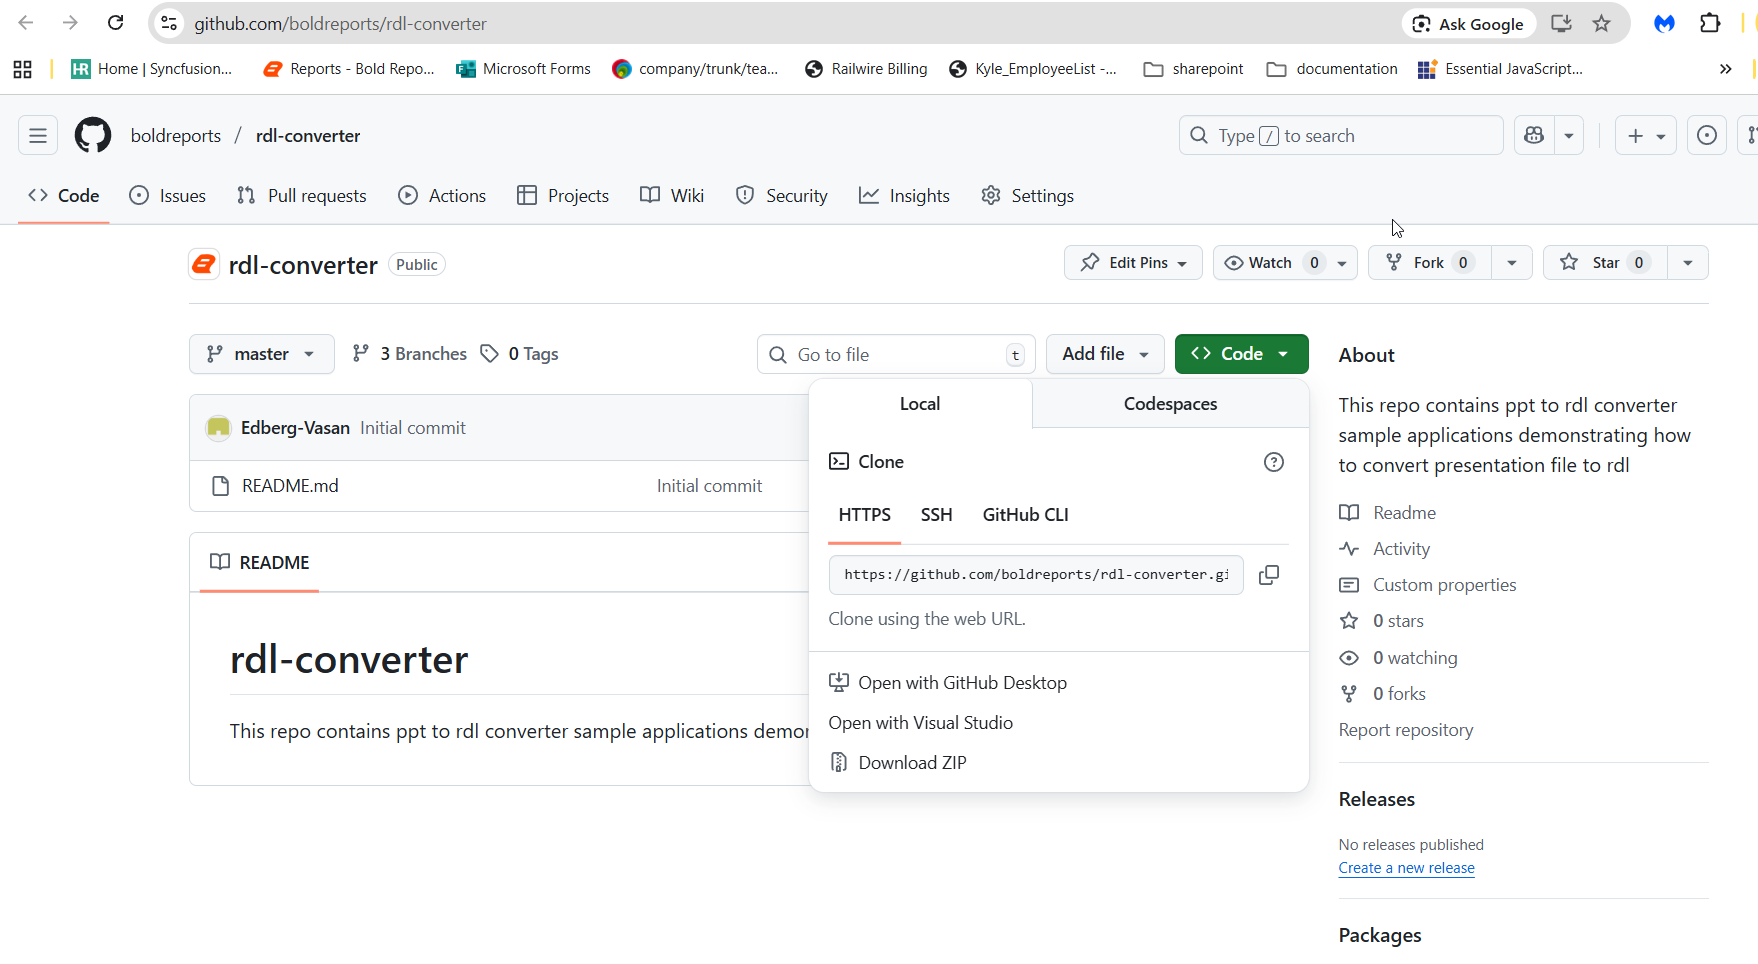The height and width of the screenshot is (964, 1758).
Task: Click the GitHub Octocat logo
Action: pyautogui.click(x=93, y=136)
